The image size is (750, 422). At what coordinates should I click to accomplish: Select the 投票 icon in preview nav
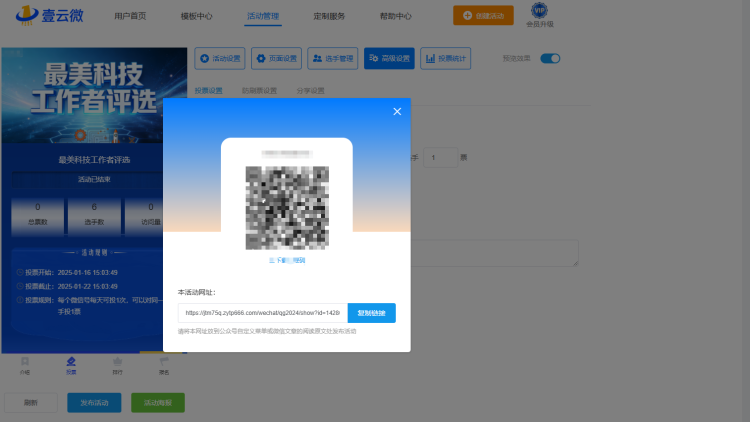[x=71, y=366]
